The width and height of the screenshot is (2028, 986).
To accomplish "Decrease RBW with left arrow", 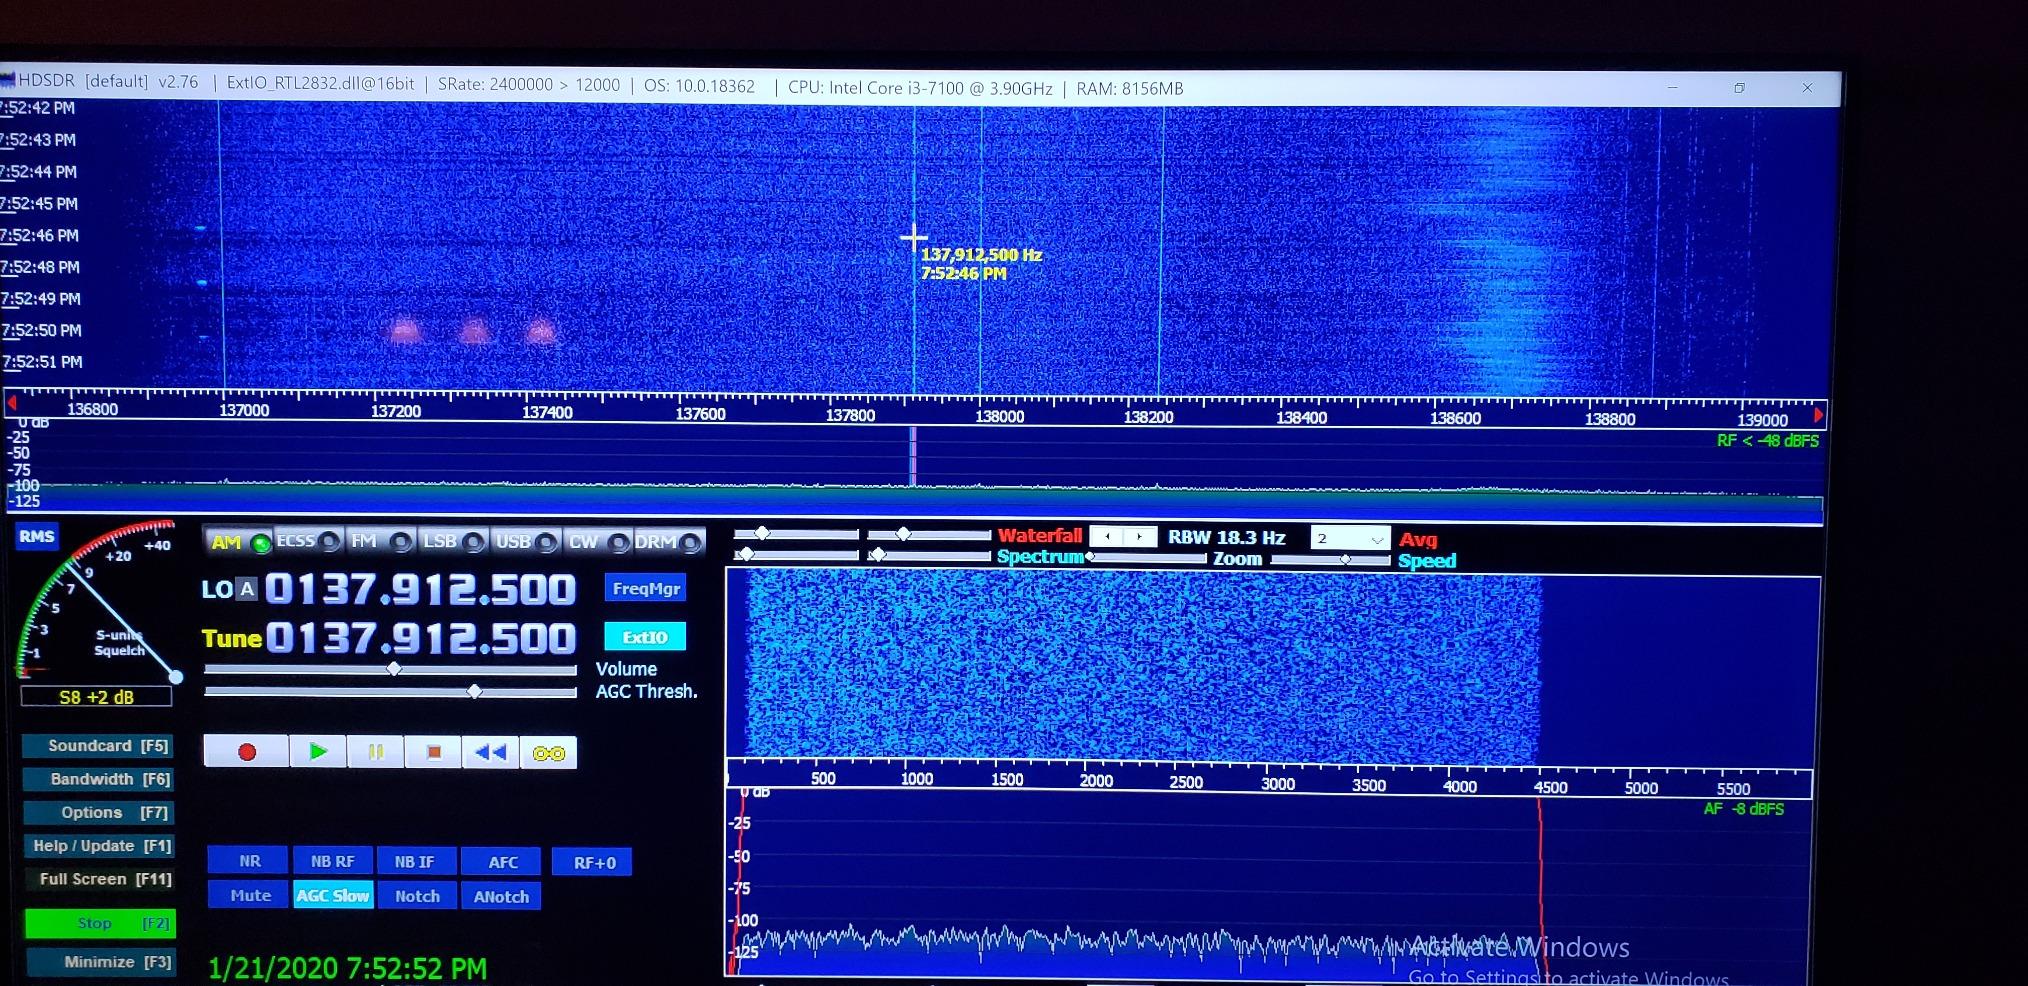I will point(1106,537).
